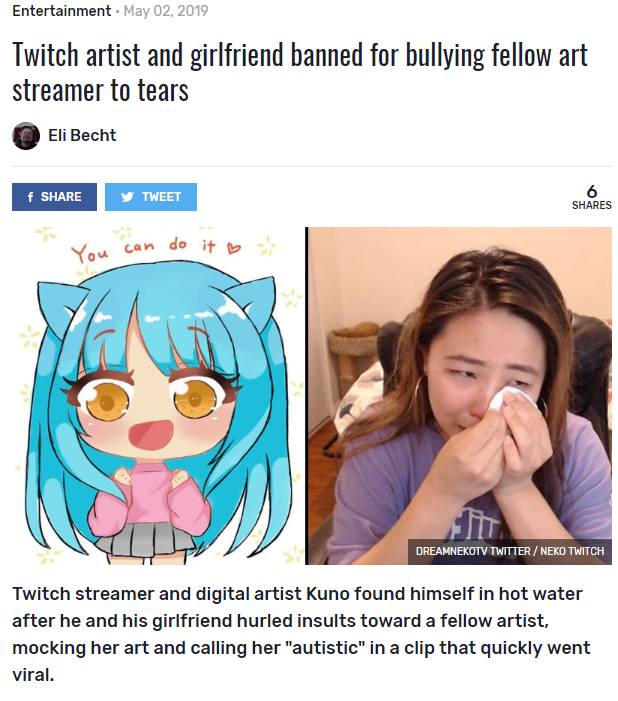Screen dimensions: 618x701
Task: Open the crying streamer webcam image
Action: coord(459,396)
